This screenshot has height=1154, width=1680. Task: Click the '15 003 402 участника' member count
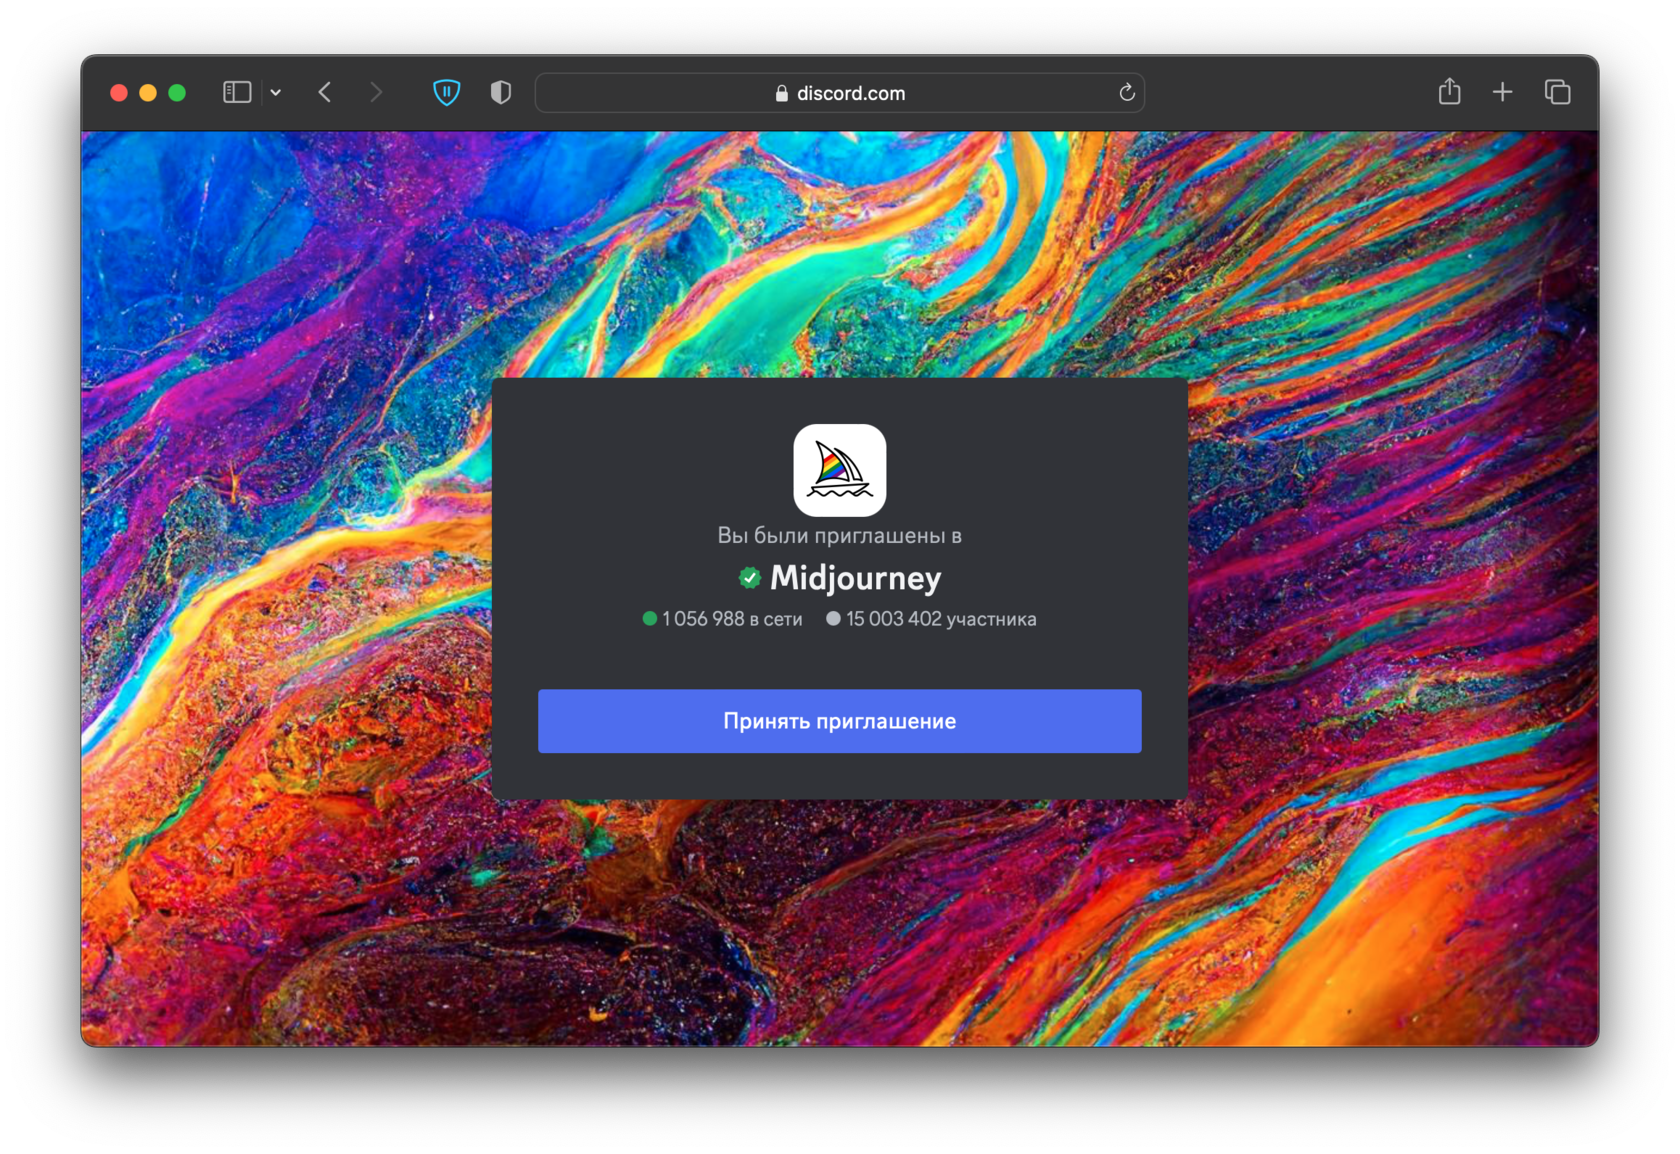point(941,619)
